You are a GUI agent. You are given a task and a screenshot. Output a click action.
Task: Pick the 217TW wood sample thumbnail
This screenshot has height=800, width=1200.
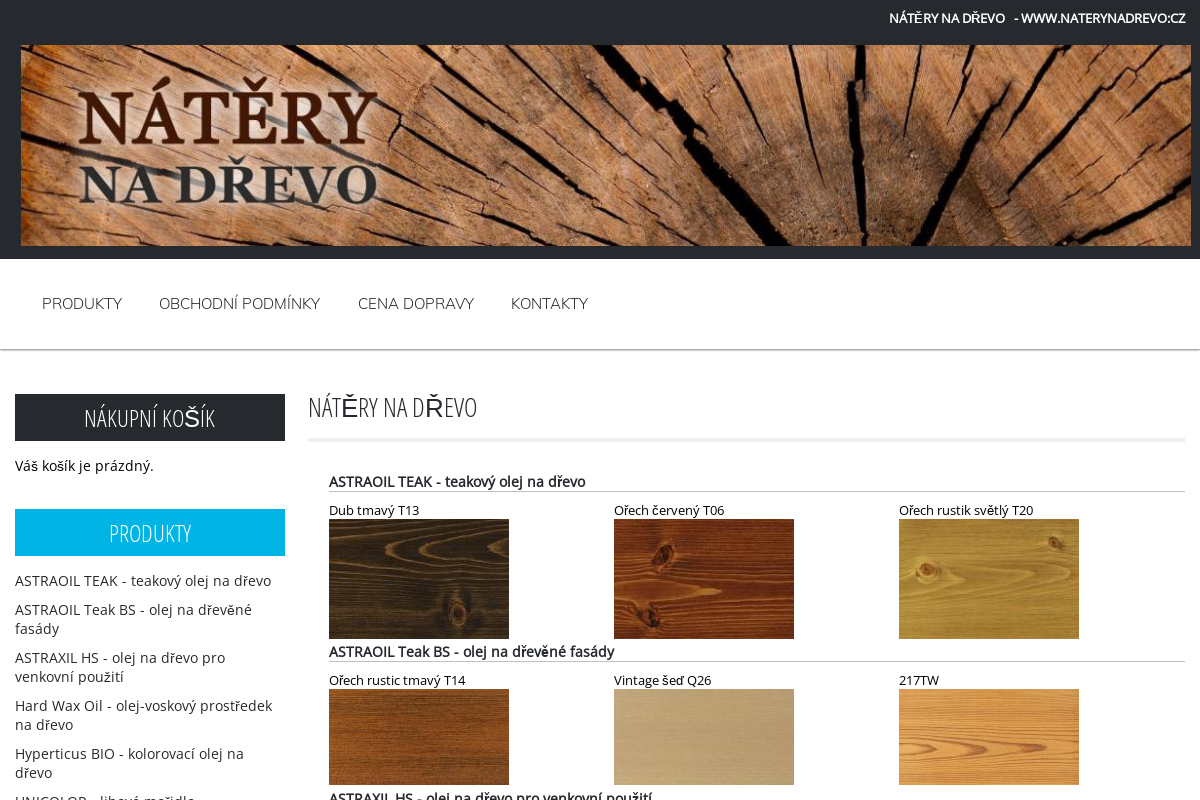click(989, 736)
